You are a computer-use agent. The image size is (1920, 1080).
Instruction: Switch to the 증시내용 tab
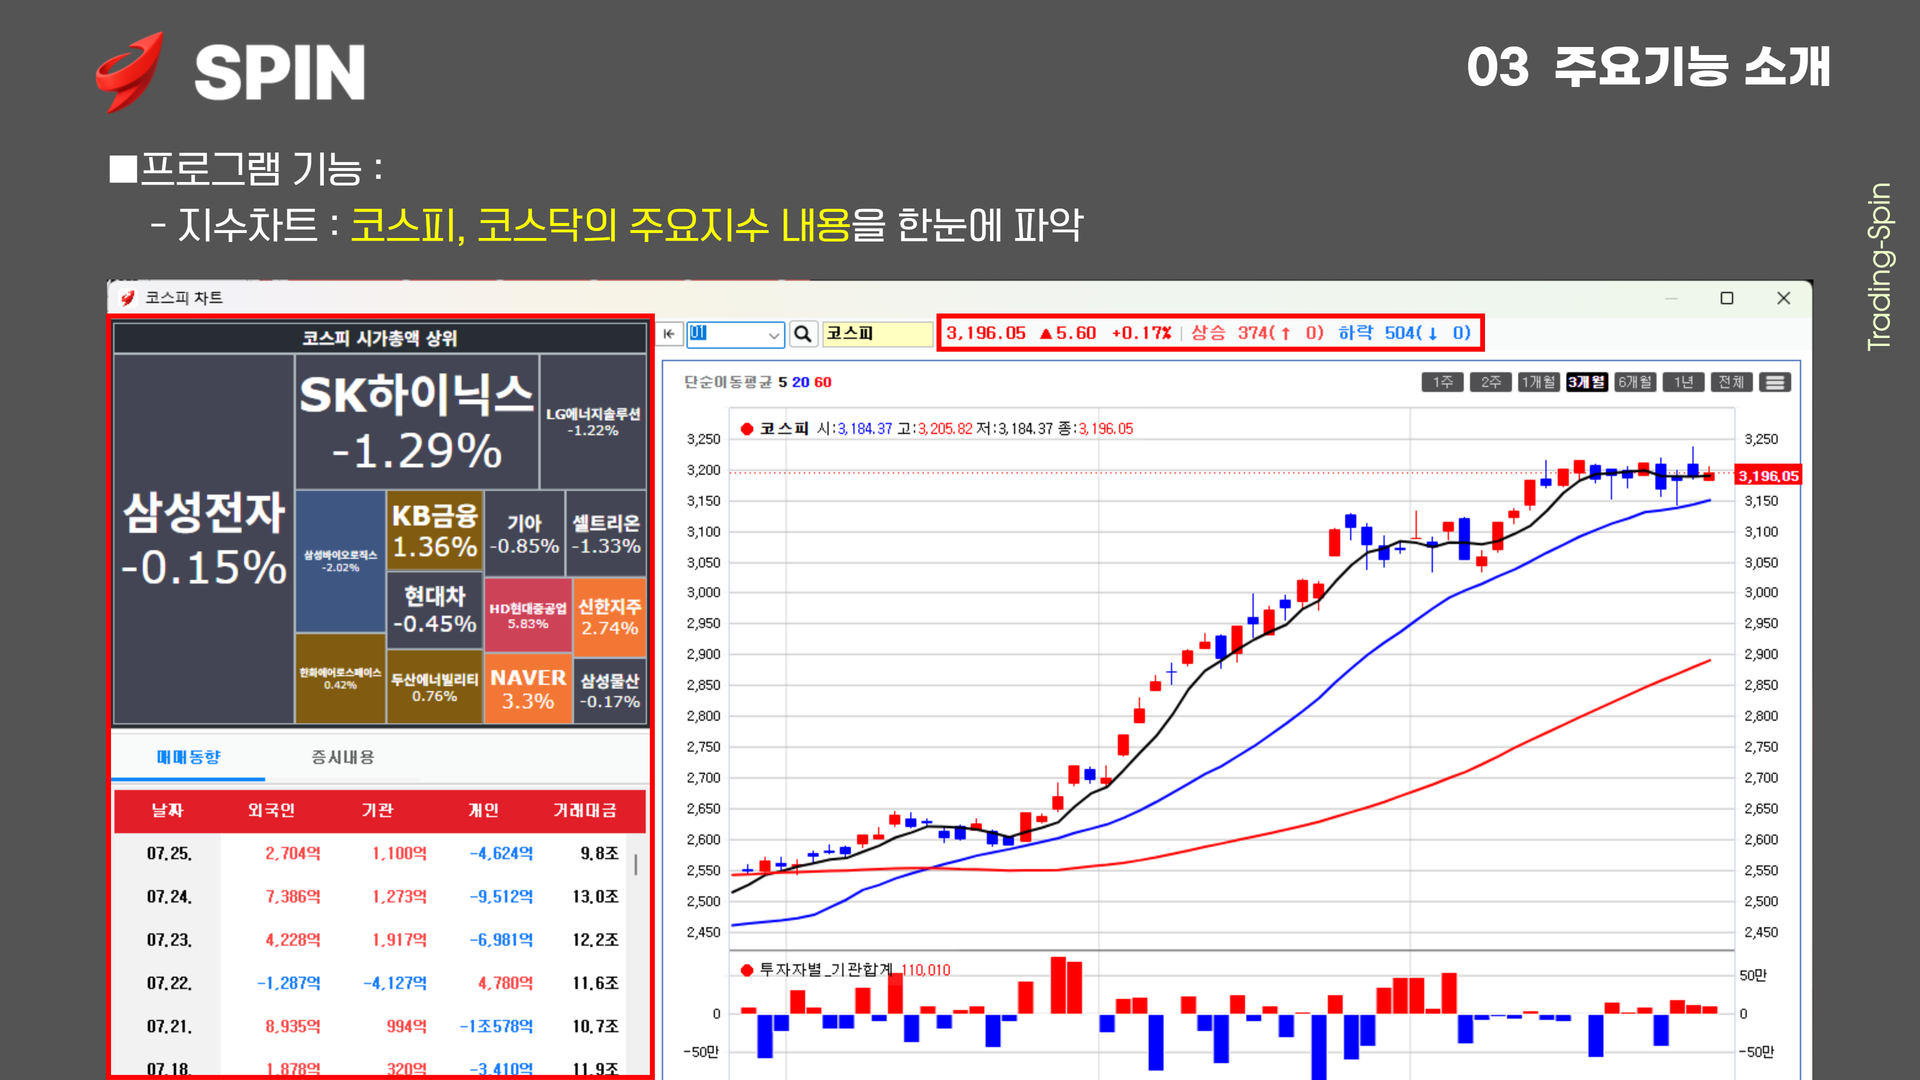(342, 757)
